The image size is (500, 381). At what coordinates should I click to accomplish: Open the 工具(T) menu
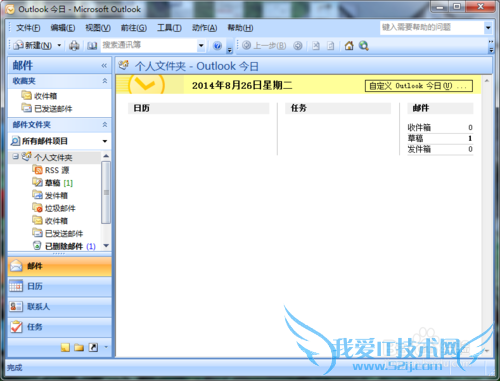pos(169,28)
